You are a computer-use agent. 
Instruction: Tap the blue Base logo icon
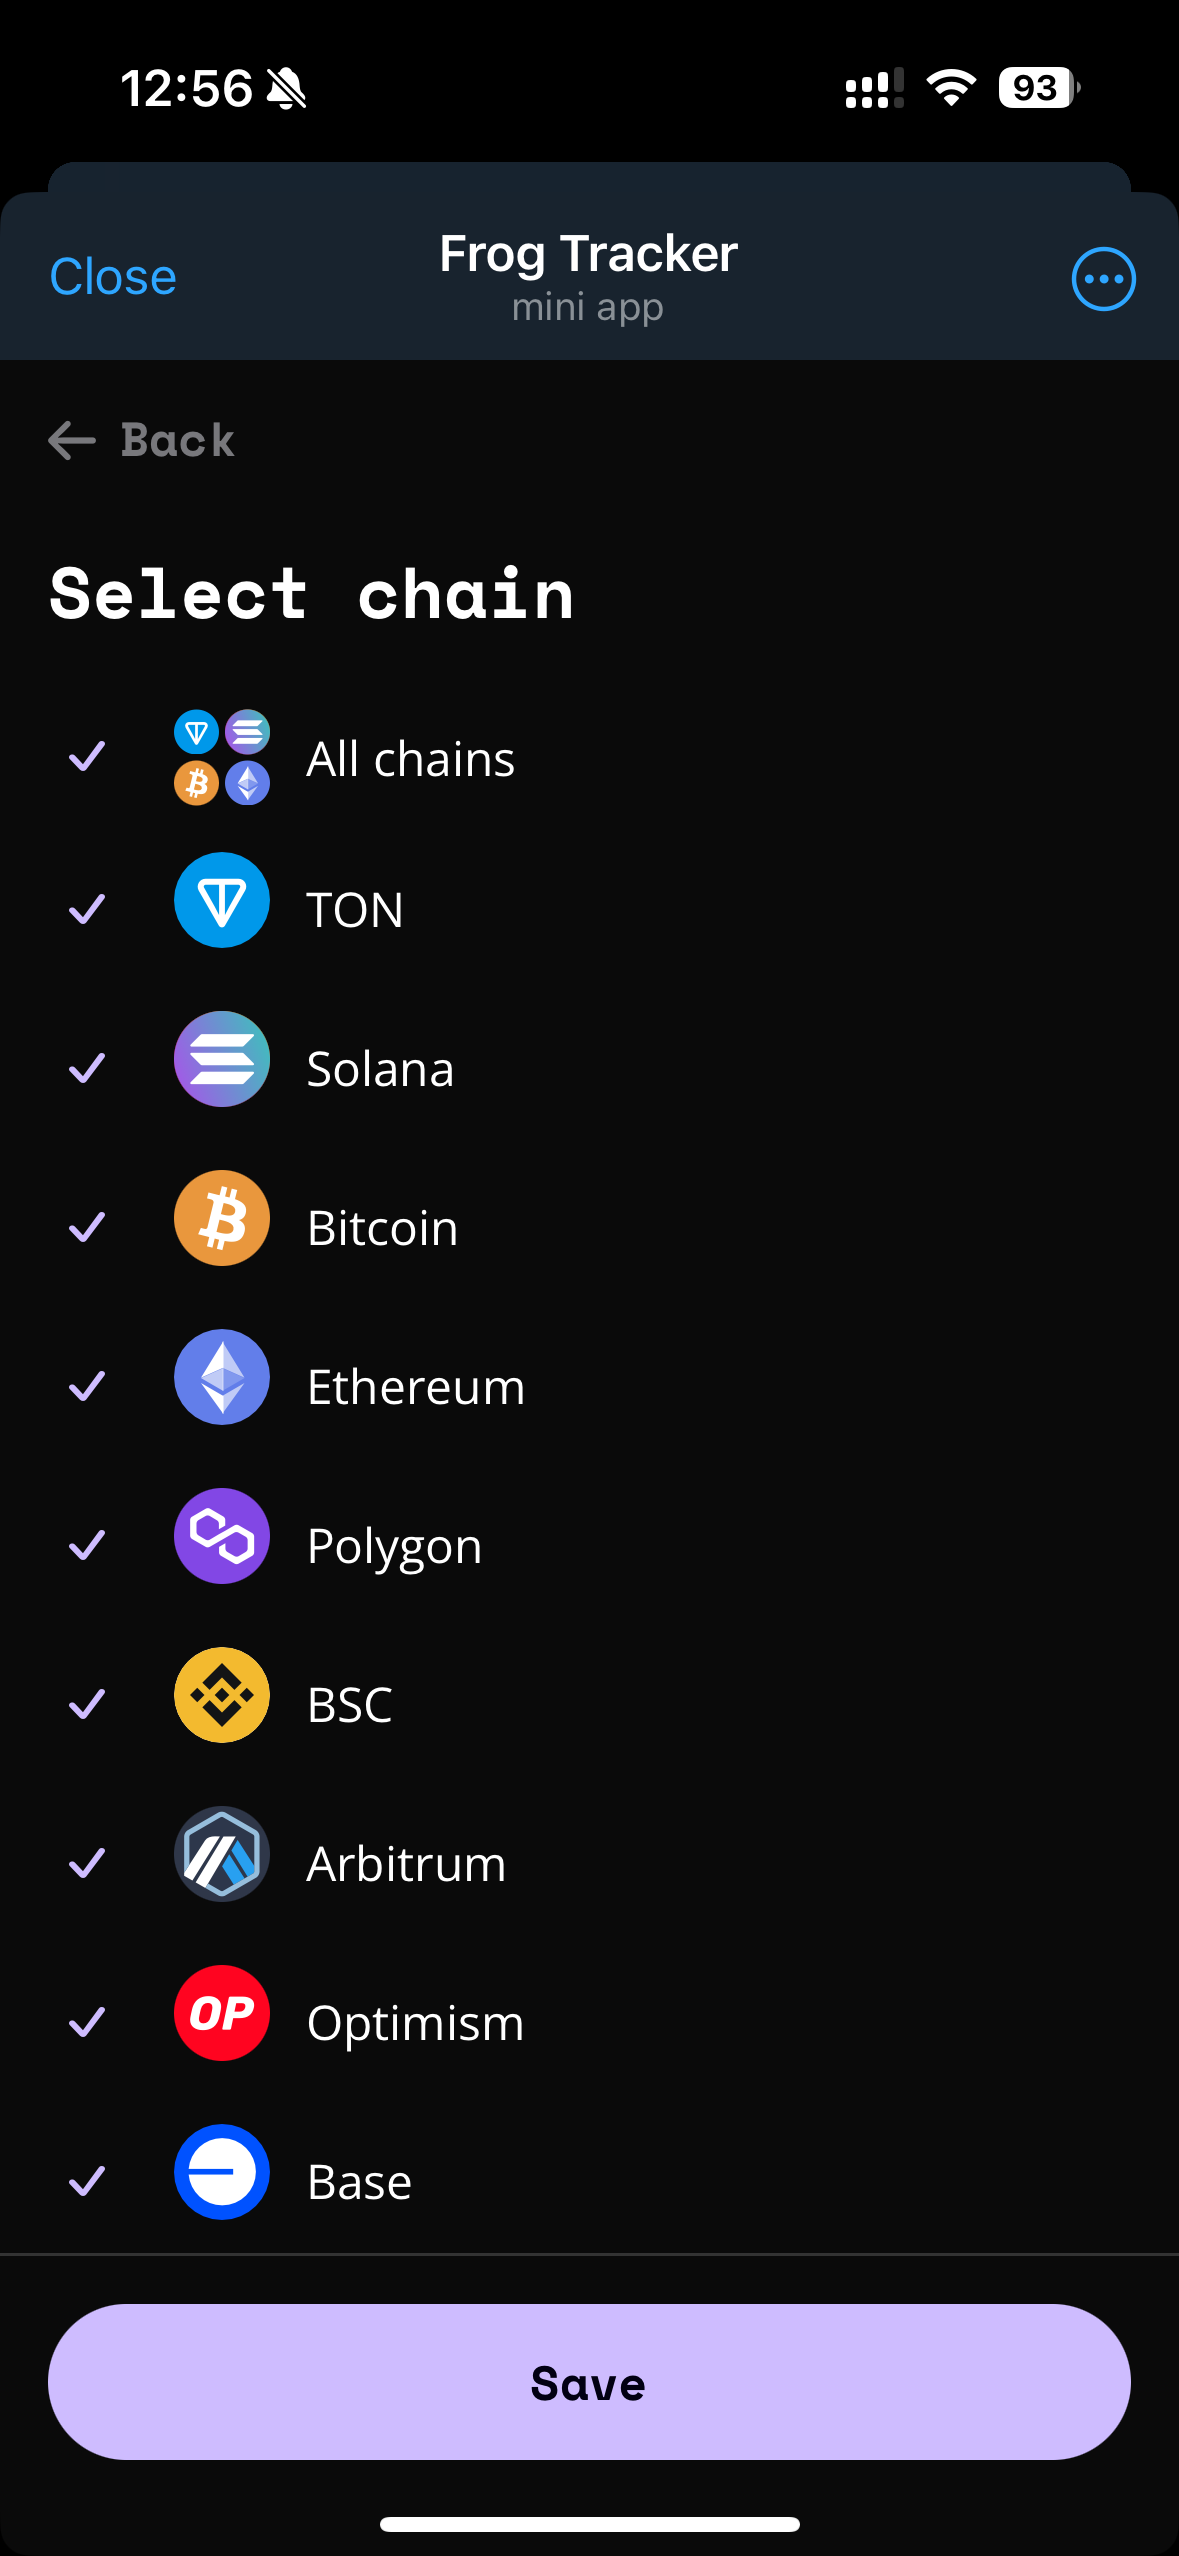click(222, 2172)
